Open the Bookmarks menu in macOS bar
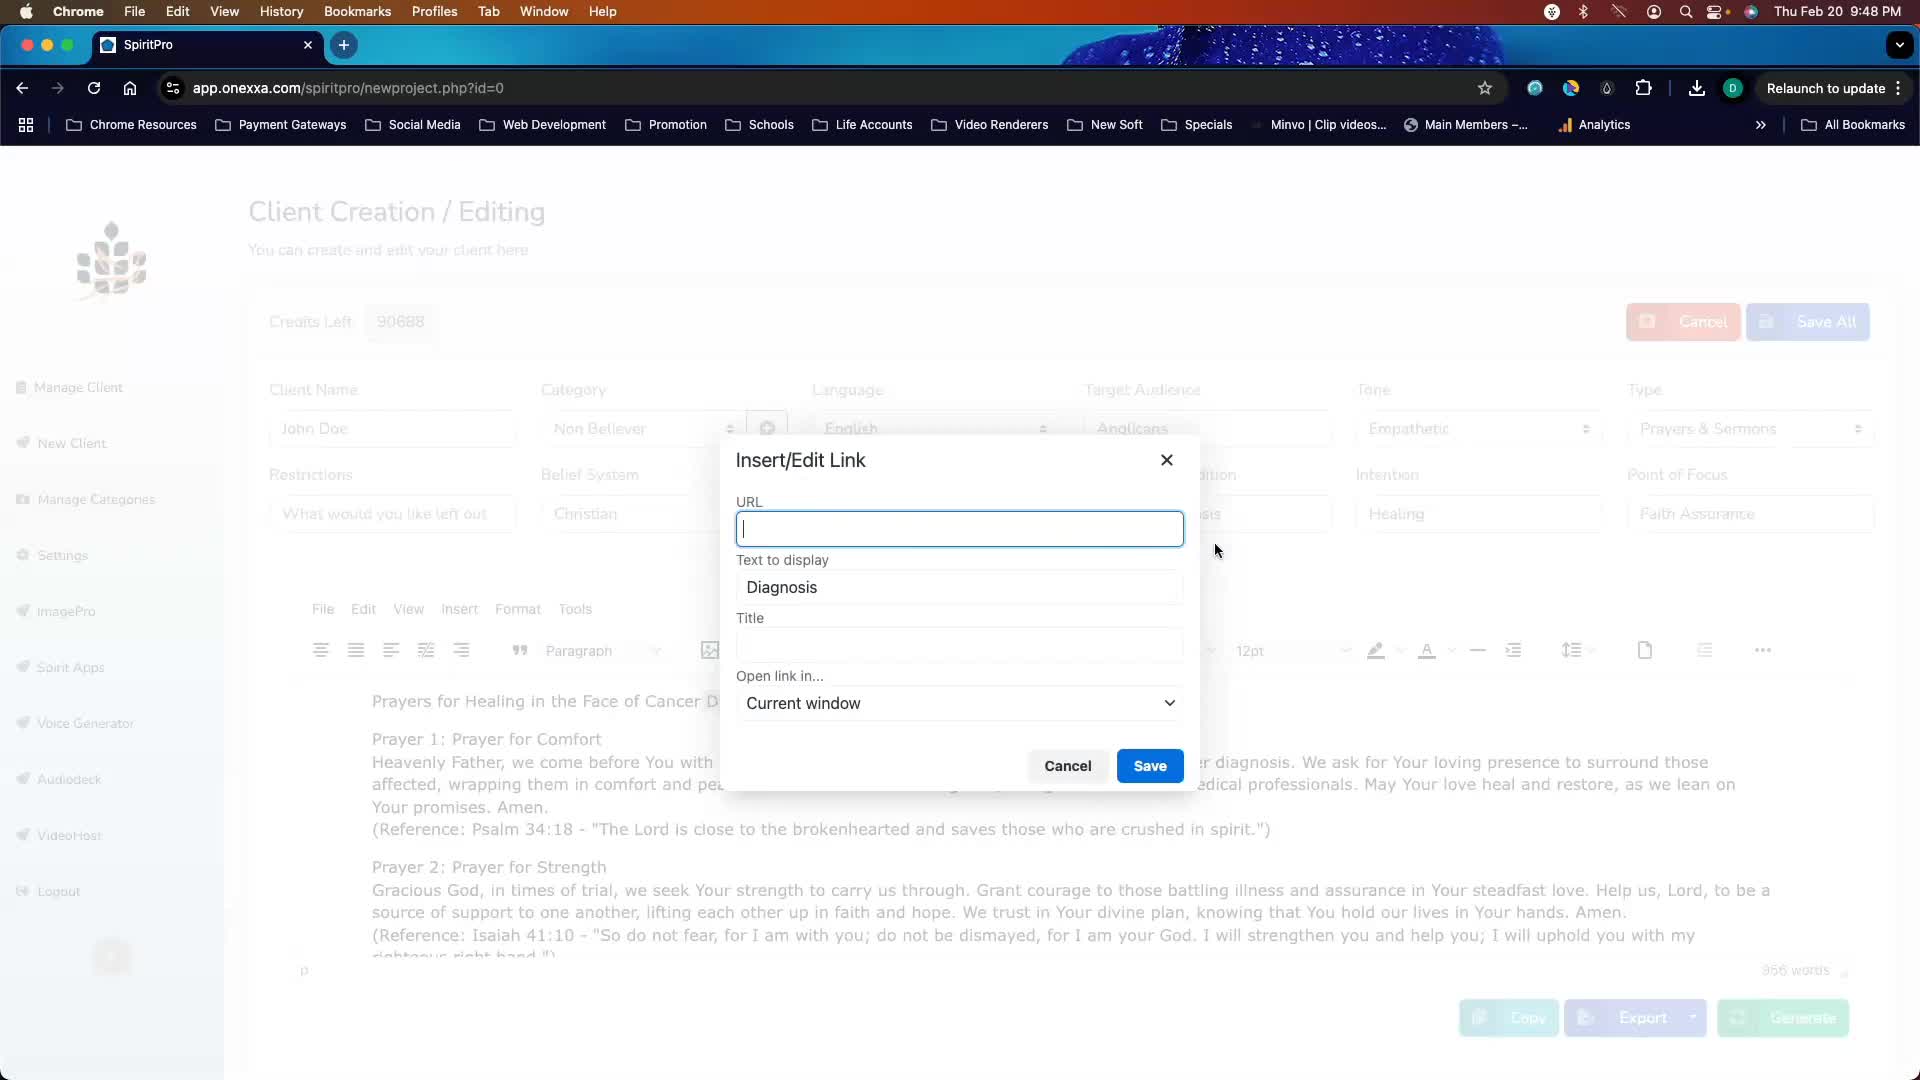 click(x=357, y=12)
